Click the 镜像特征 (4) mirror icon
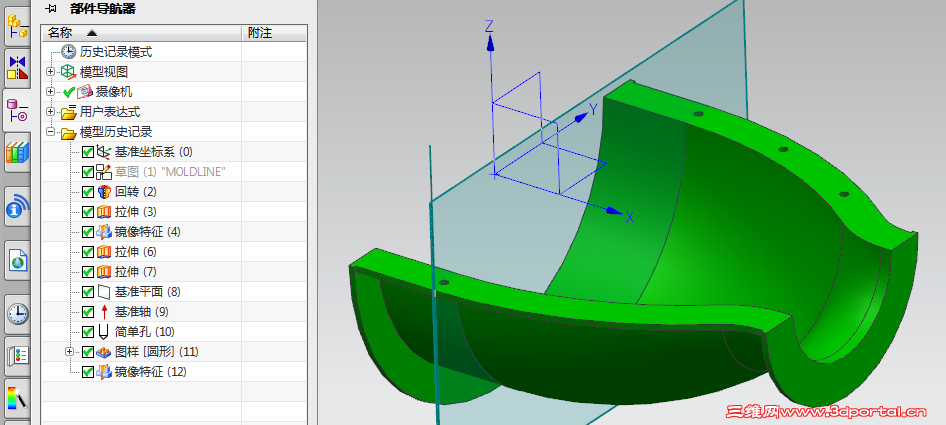This screenshot has height=425, width=946. coord(104,232)
